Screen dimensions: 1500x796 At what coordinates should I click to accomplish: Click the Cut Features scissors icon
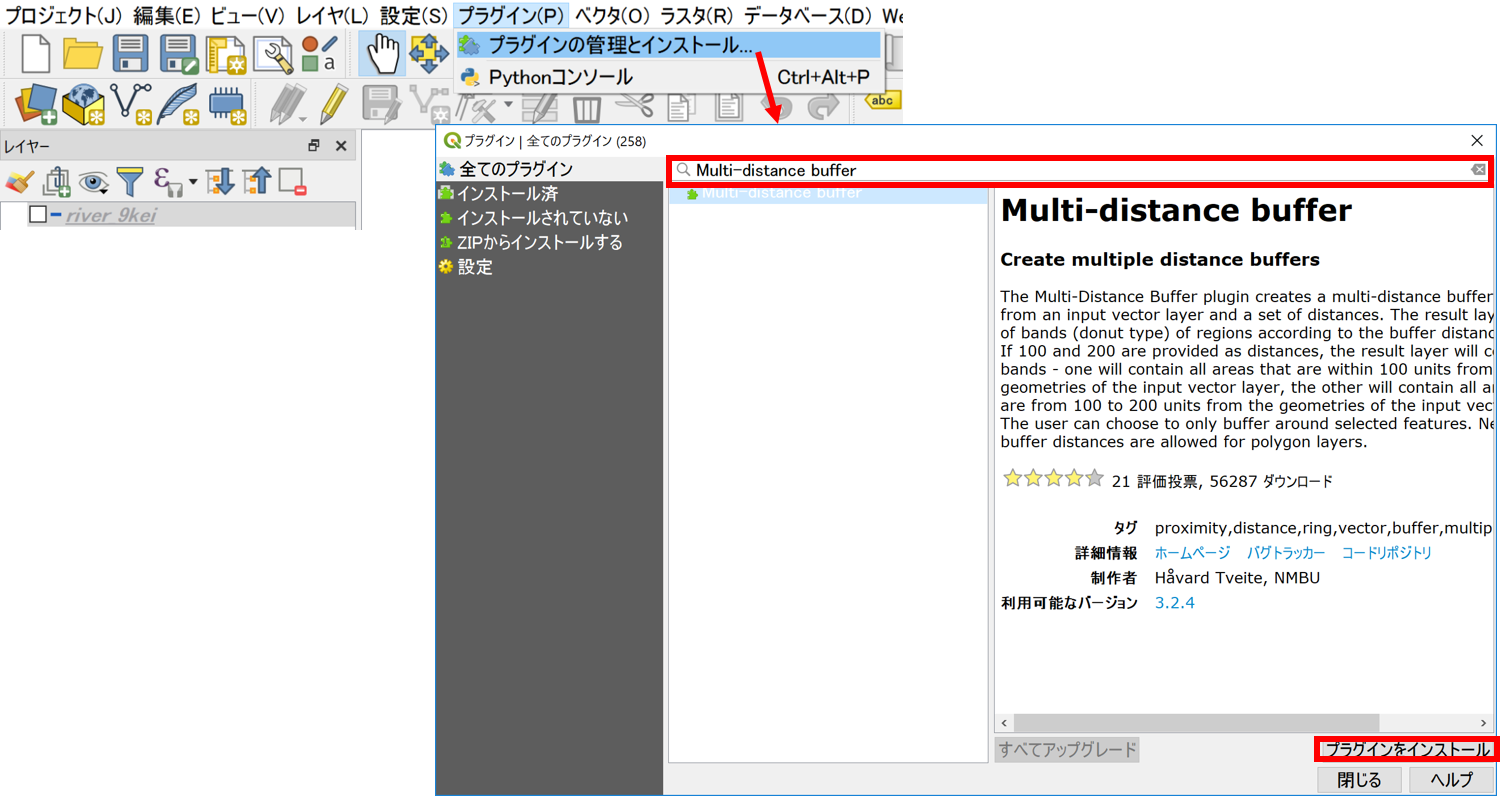634,106
